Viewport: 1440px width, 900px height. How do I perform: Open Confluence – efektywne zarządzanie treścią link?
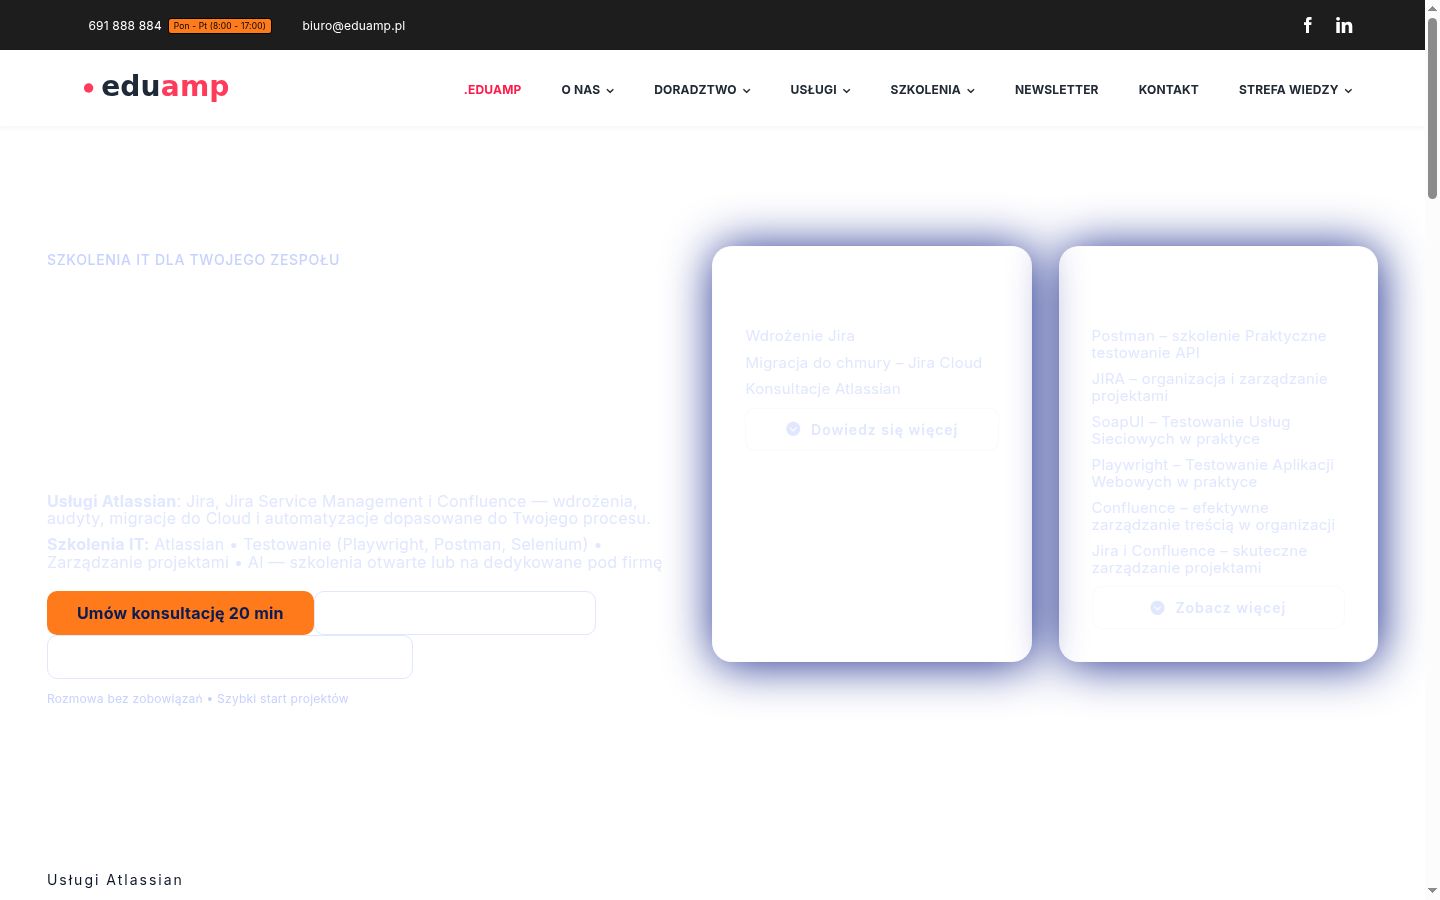coord(1213,516)
